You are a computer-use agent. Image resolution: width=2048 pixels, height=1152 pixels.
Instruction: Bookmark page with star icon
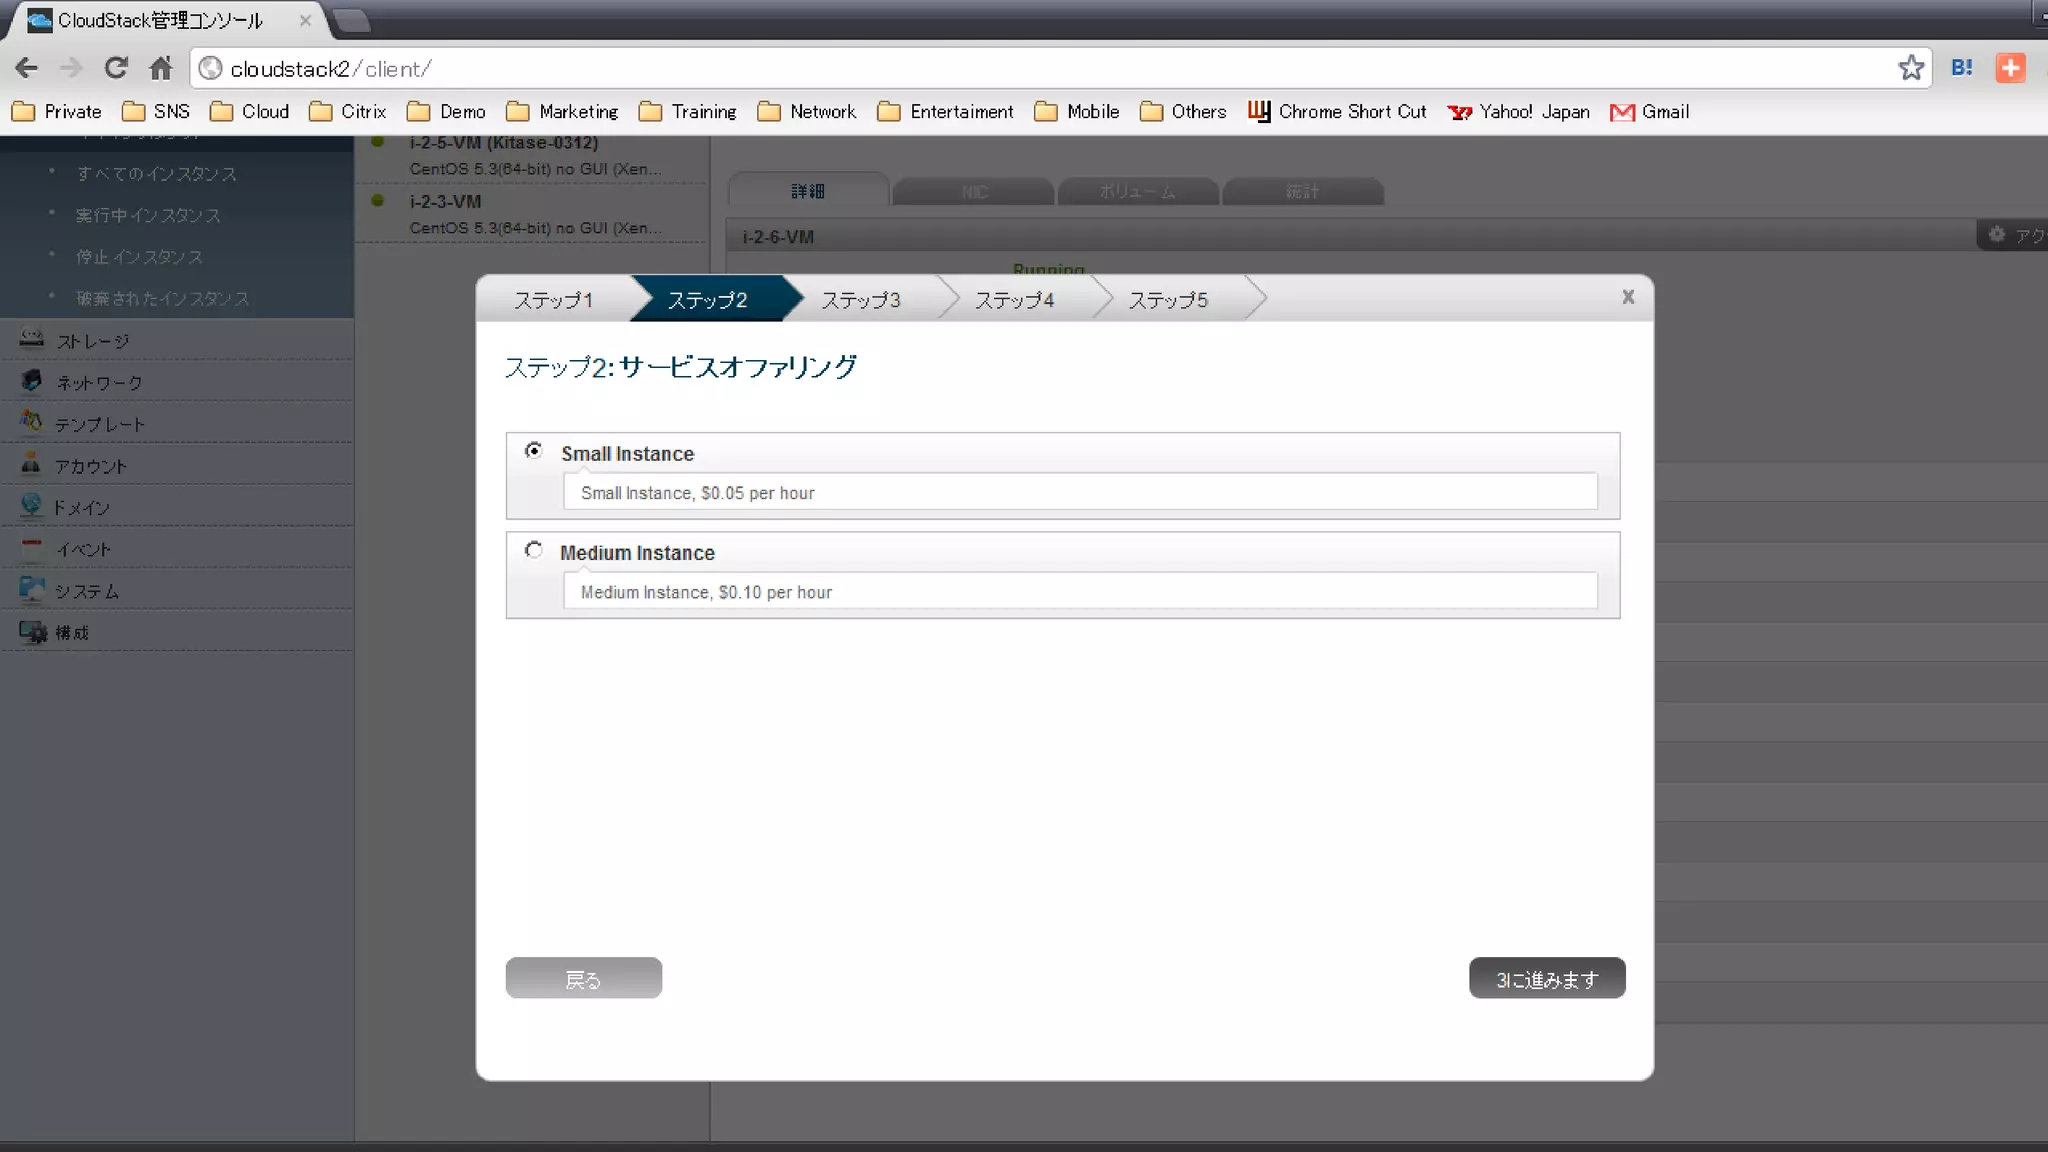click(x=1911, y=68)
